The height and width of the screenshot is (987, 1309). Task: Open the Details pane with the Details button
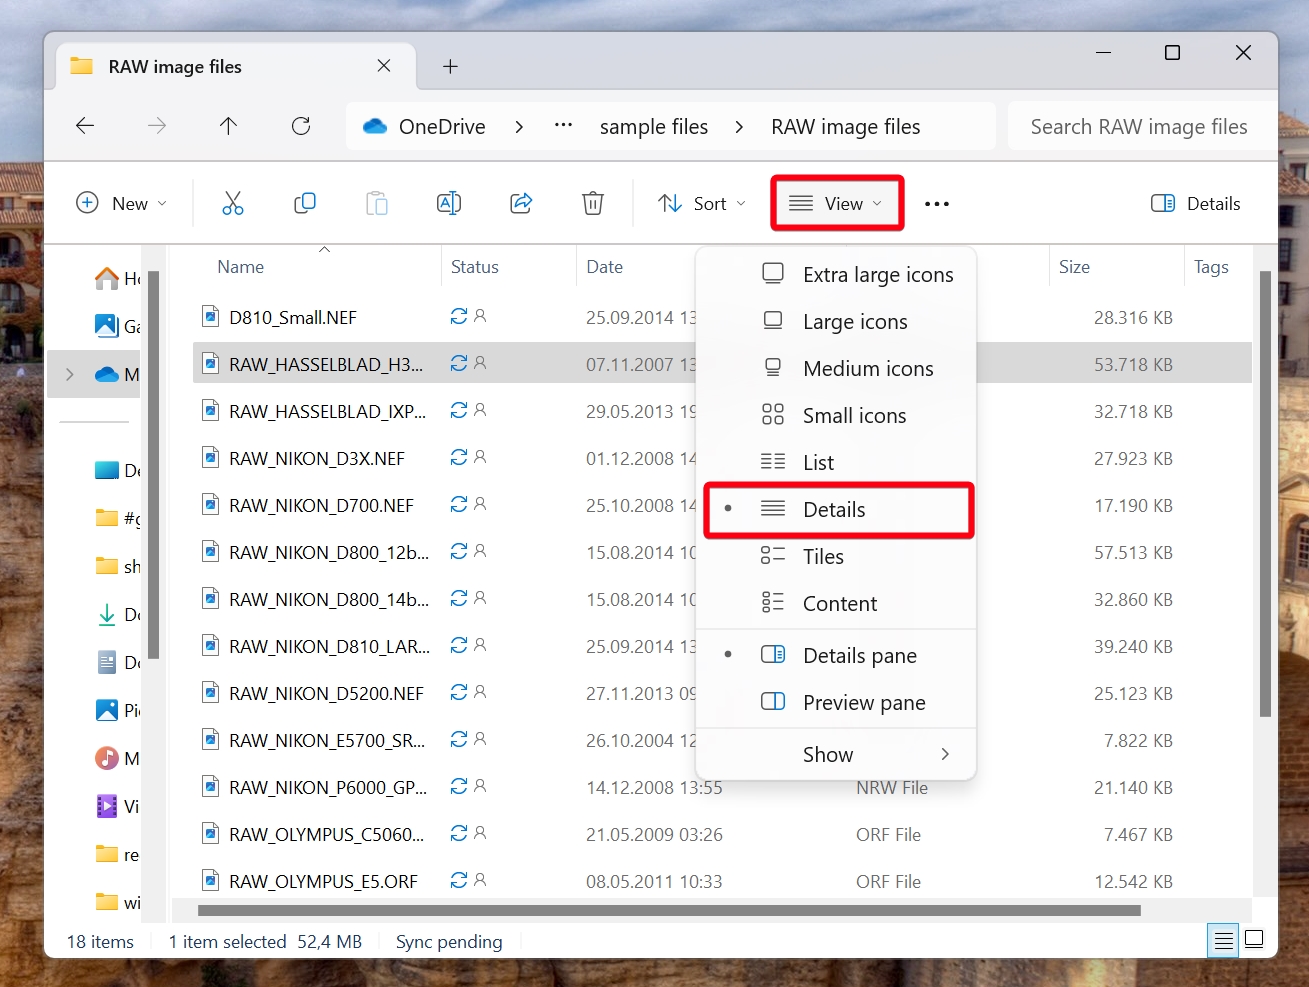coord(1195,203)
